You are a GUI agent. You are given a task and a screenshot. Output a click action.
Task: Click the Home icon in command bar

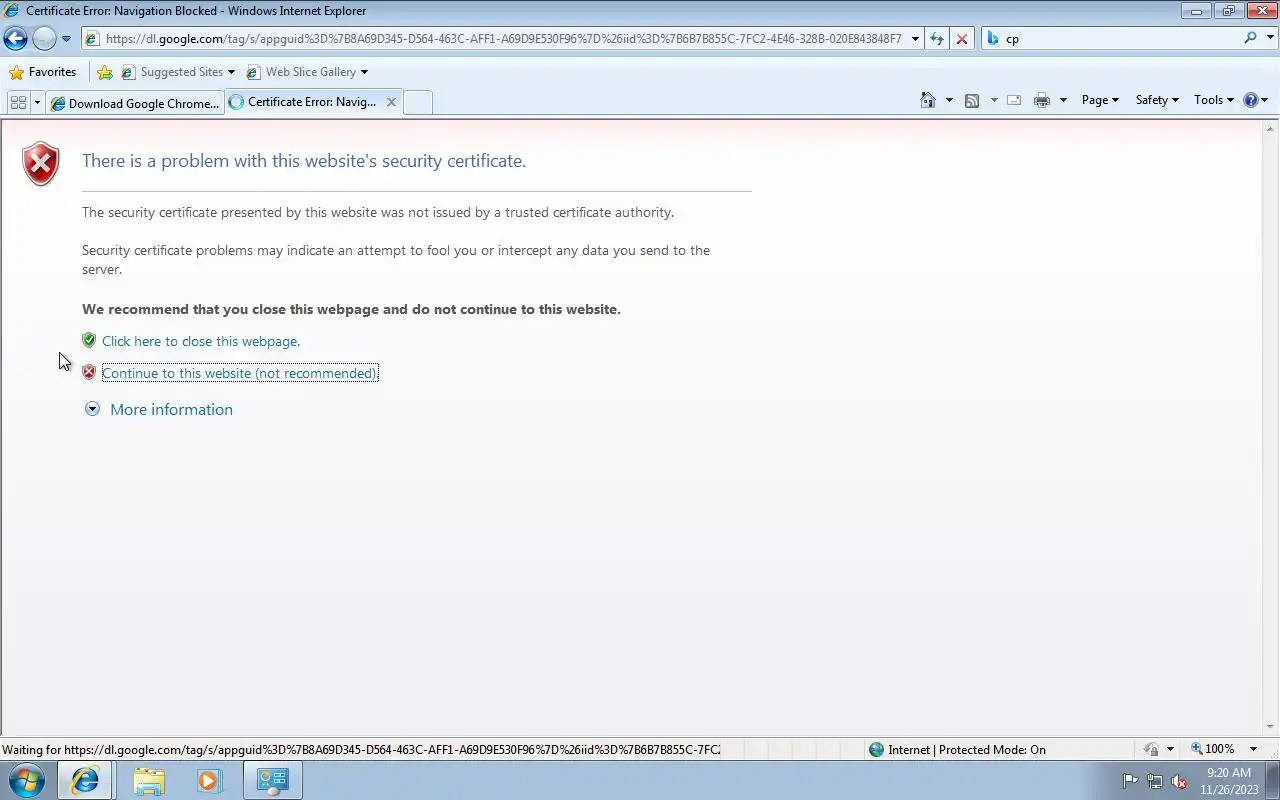[x=928, y=100]
